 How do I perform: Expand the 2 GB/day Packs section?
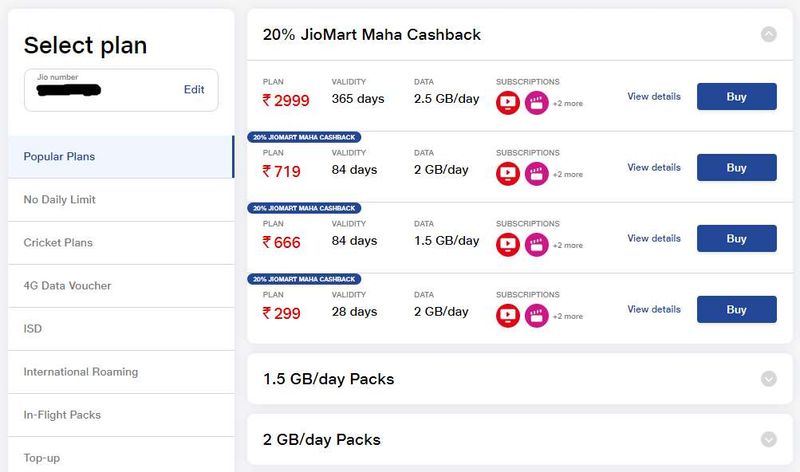[x=768, y=439]
